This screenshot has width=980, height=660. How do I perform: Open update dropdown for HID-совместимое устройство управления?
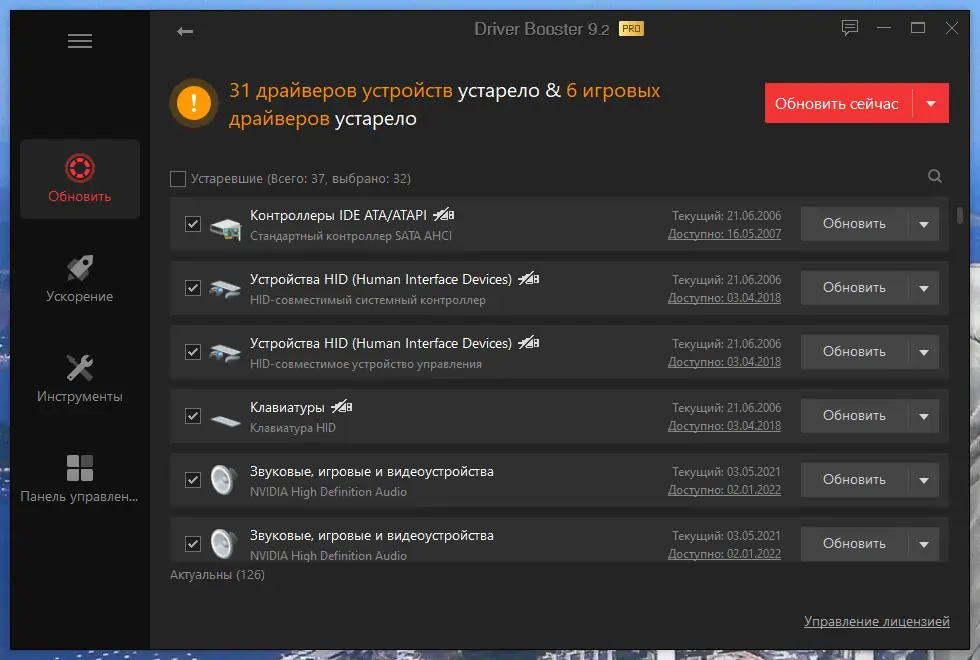coord(924,352)
